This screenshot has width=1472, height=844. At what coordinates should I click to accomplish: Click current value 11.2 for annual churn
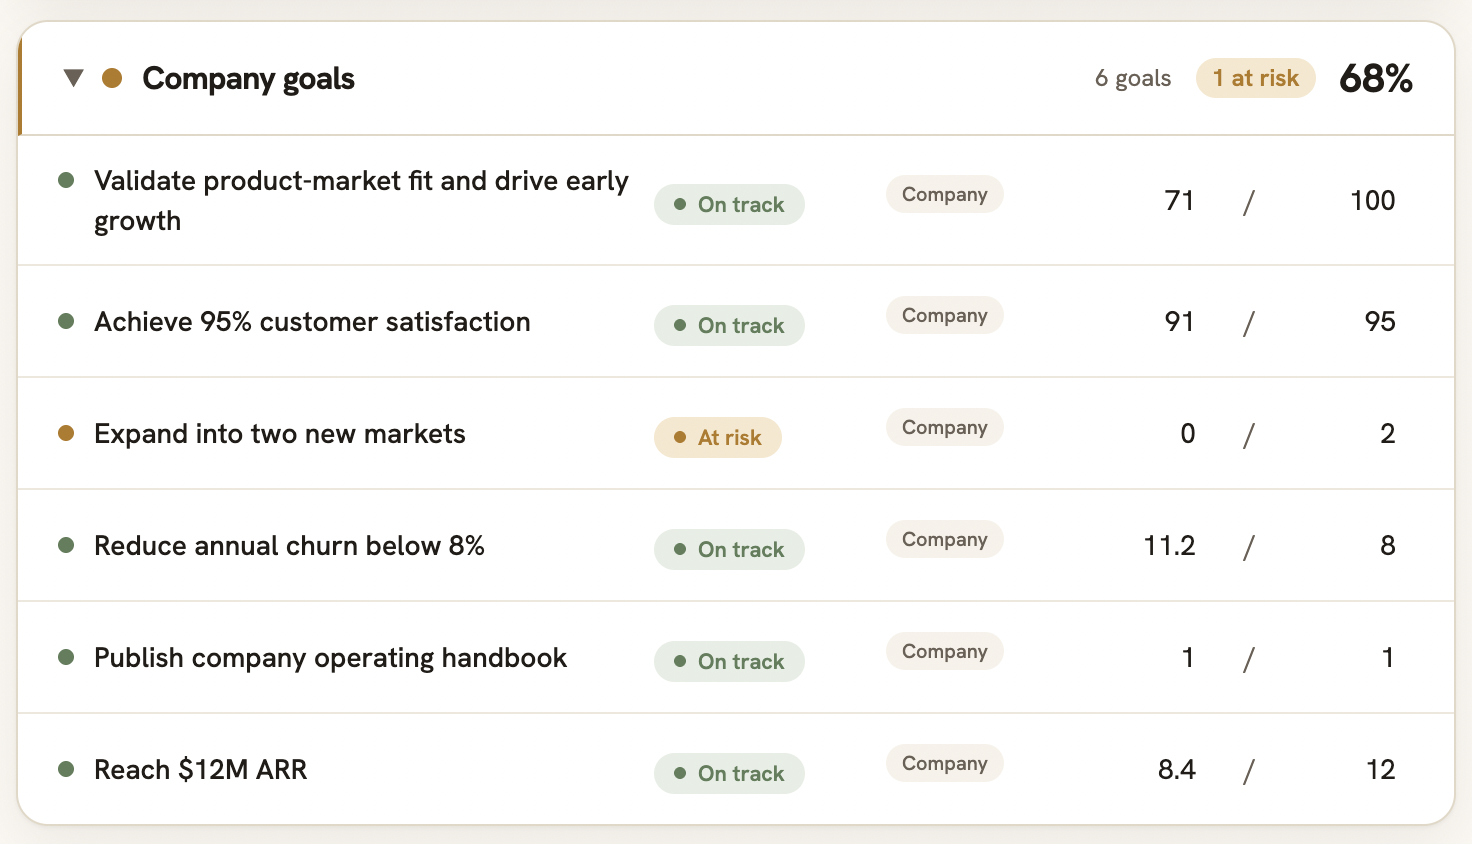tap(1170, 545)
